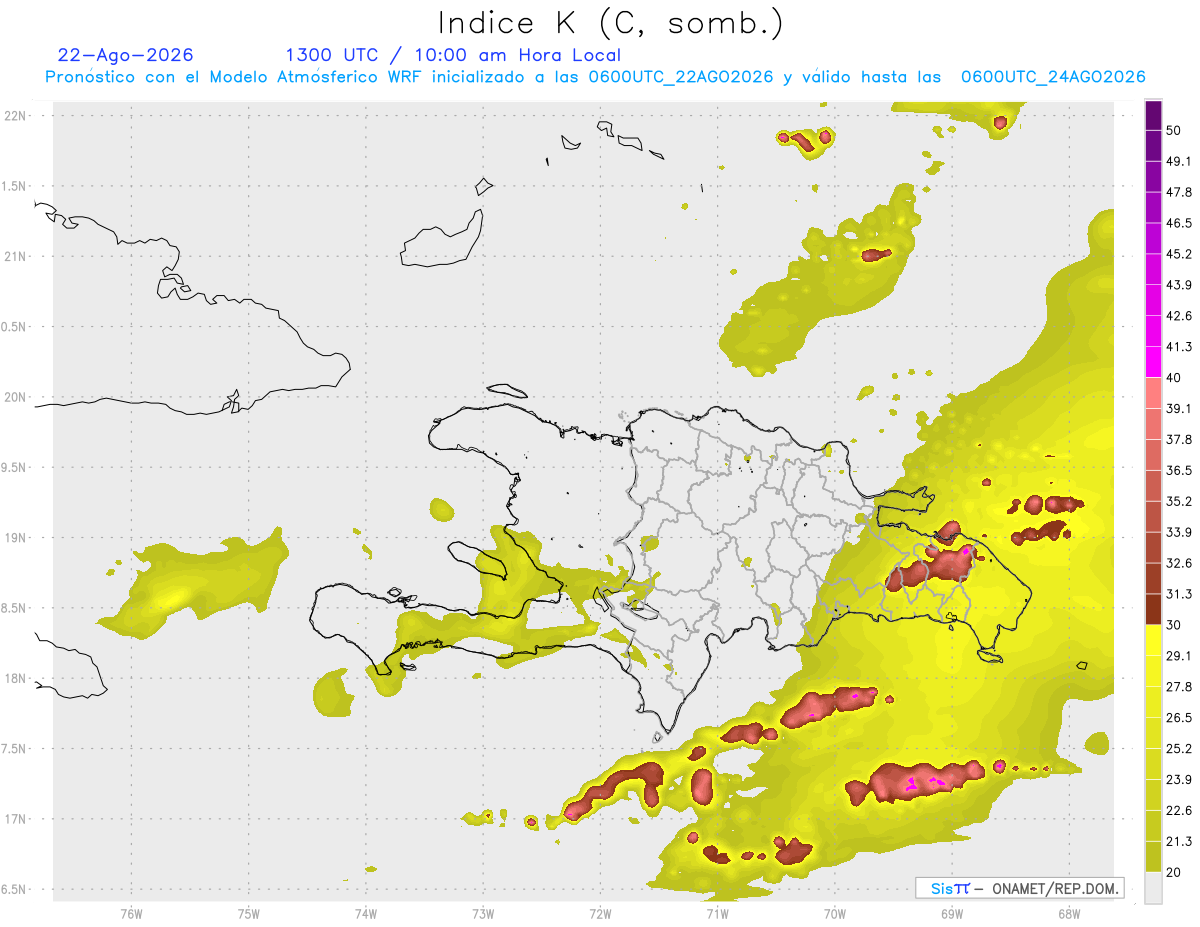Click the '71W' longitude axis label
Image resolution: width=1200 pixels, height=927 pixels.
[717, 914]
